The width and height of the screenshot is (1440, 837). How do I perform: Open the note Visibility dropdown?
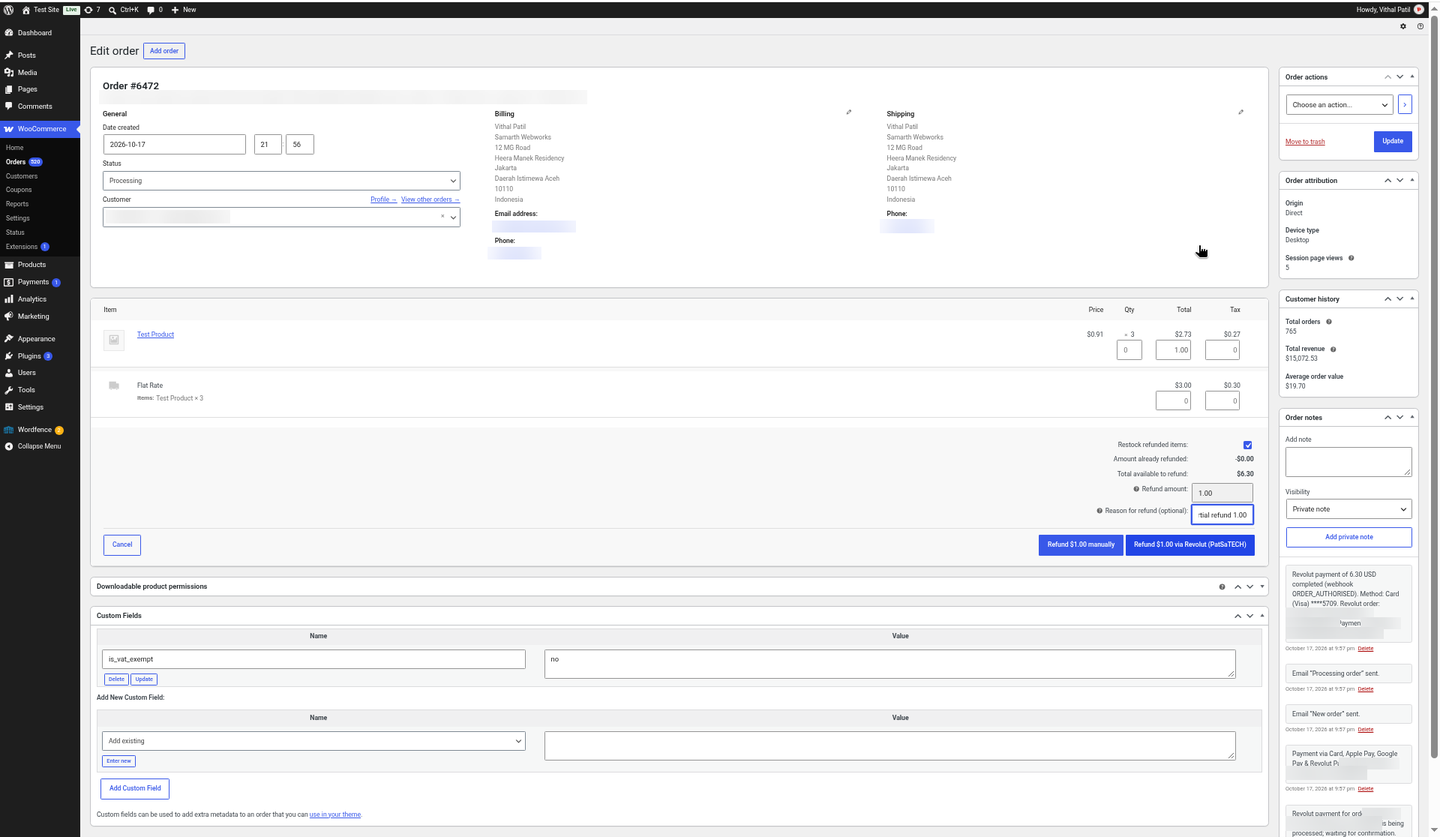click(x=1348, y=509)
